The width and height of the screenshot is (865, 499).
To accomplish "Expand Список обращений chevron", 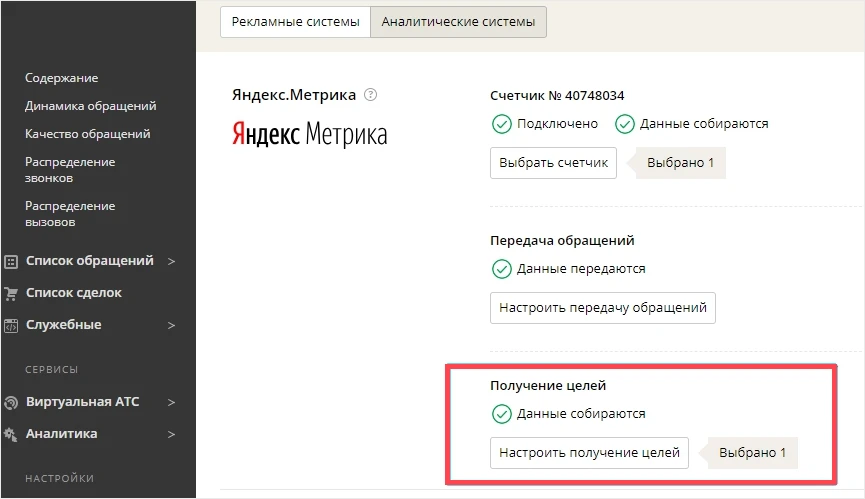I will tap(171, 261).
